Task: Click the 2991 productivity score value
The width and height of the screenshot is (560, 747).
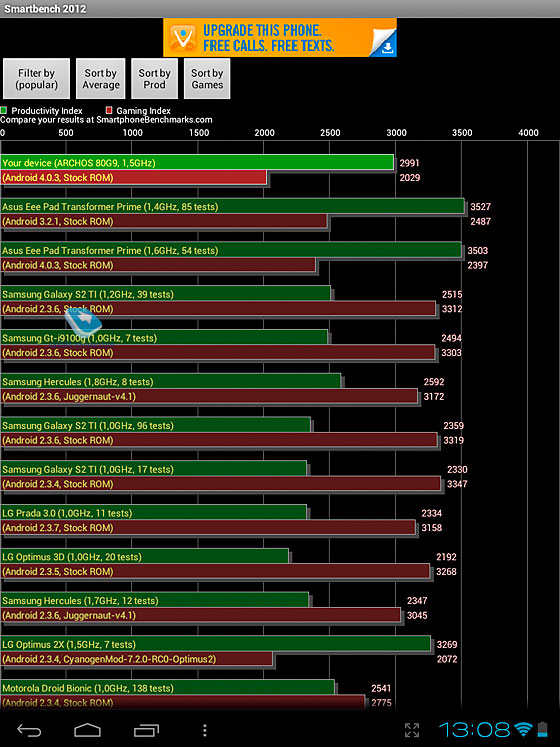Action: click(409, 163)
